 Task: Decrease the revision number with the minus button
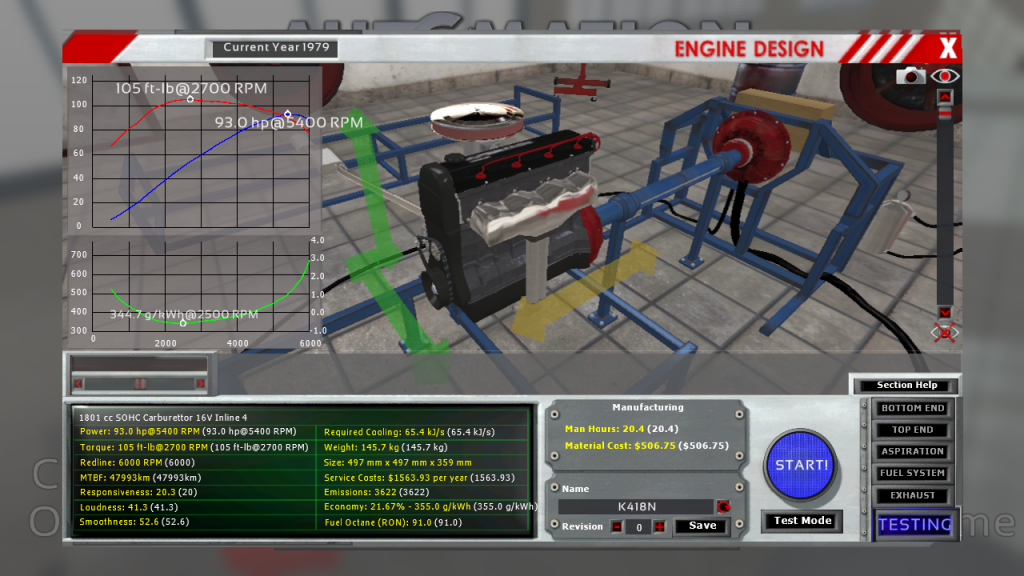tap(616, 526)
